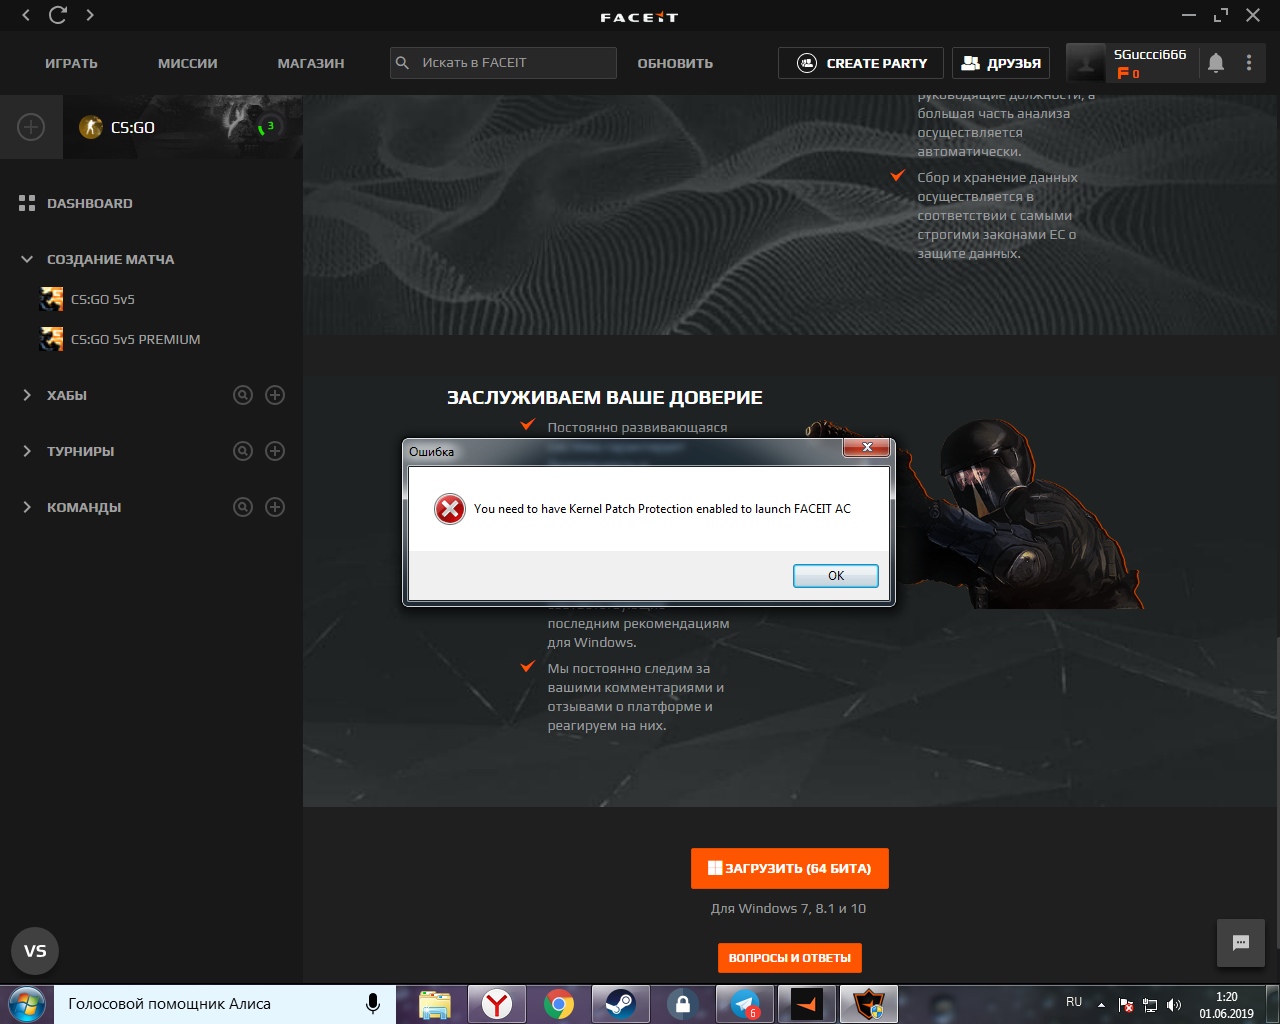This screenshot has width=1280, height=1024.
Task: Open the Миссии tab
Action: tap(187, 63)
